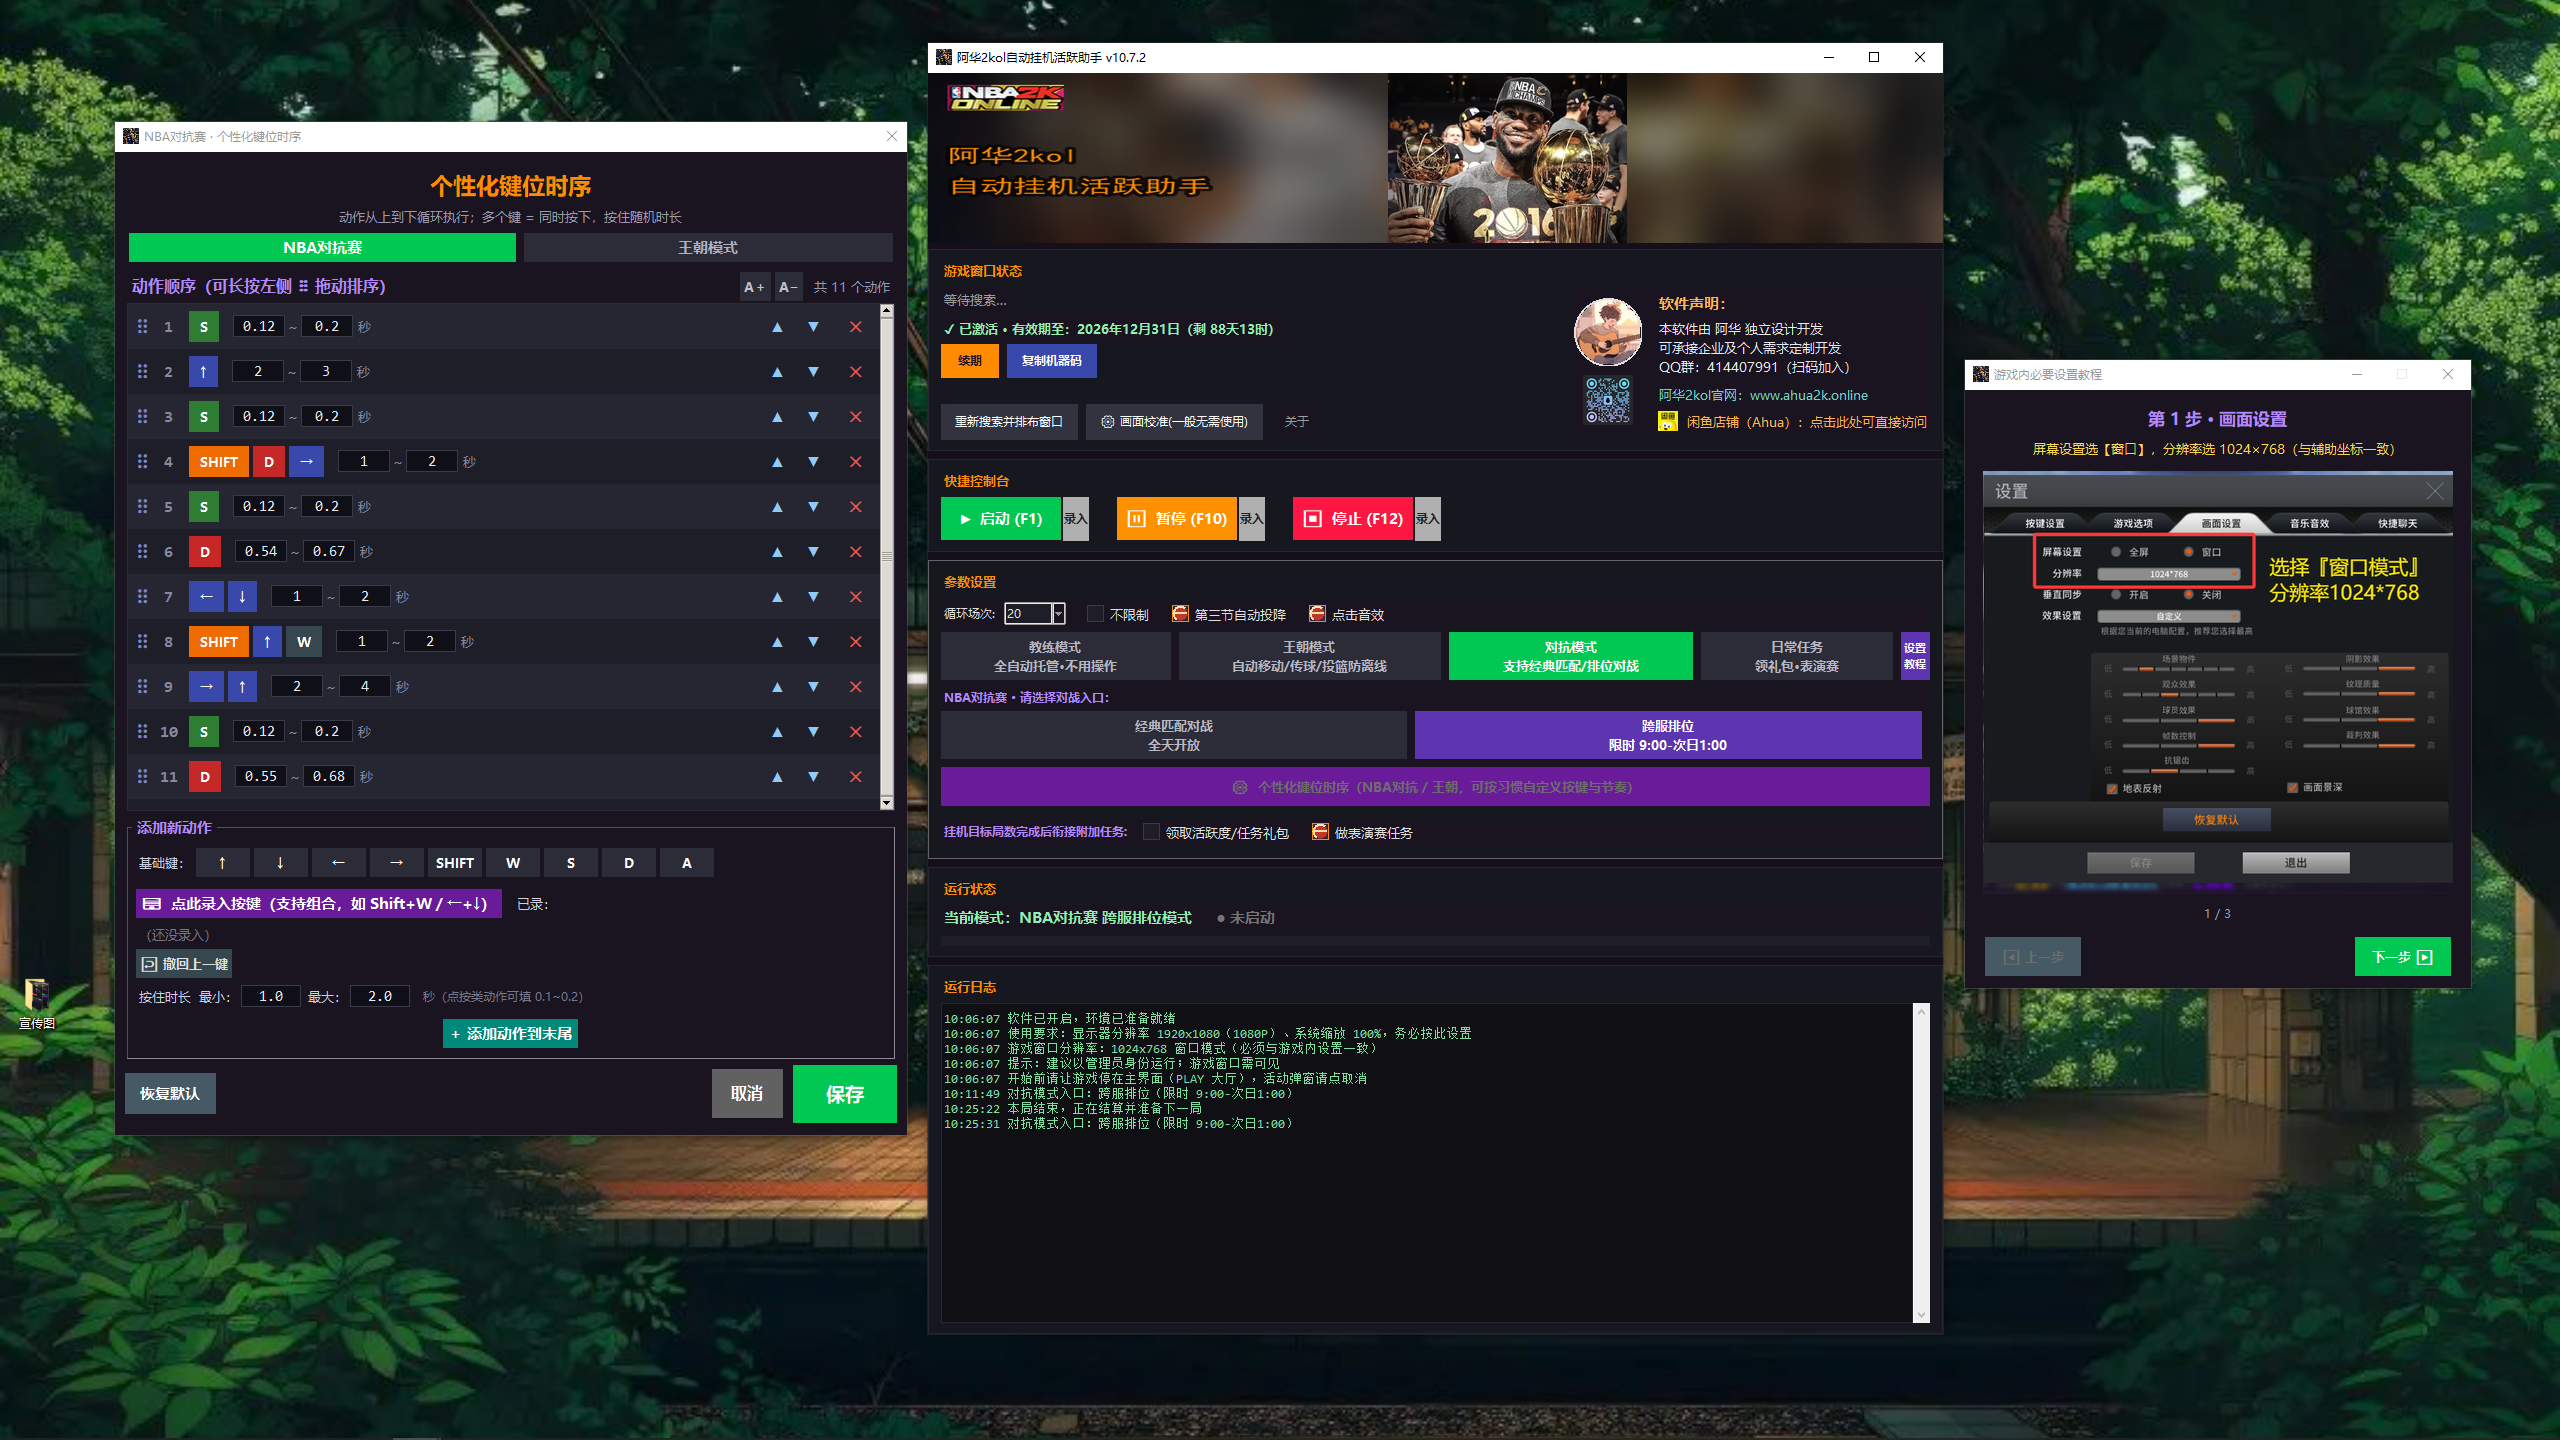
Task: Click the A+ font increase button
Action: [754, 287]
